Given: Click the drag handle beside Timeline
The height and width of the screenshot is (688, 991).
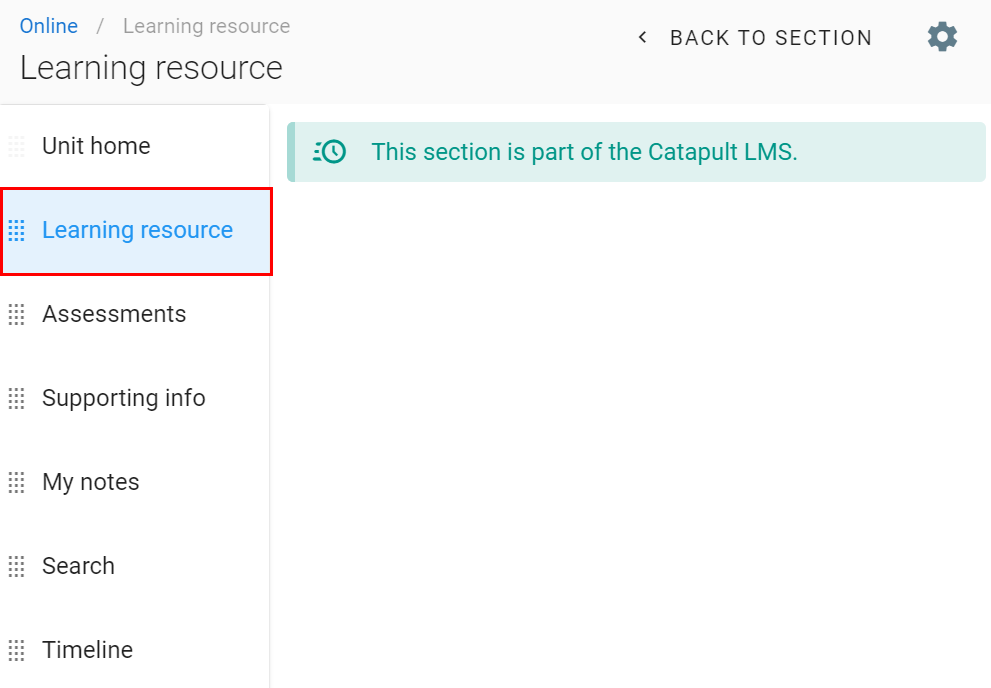Looking at the screenshot, I should click(x=16, y=651).
